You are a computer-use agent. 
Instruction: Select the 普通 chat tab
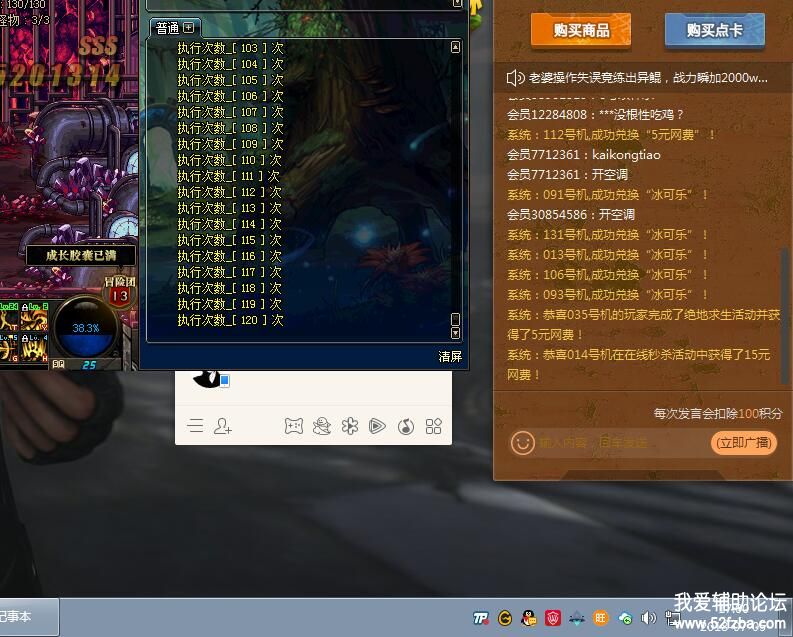(167, 28)
